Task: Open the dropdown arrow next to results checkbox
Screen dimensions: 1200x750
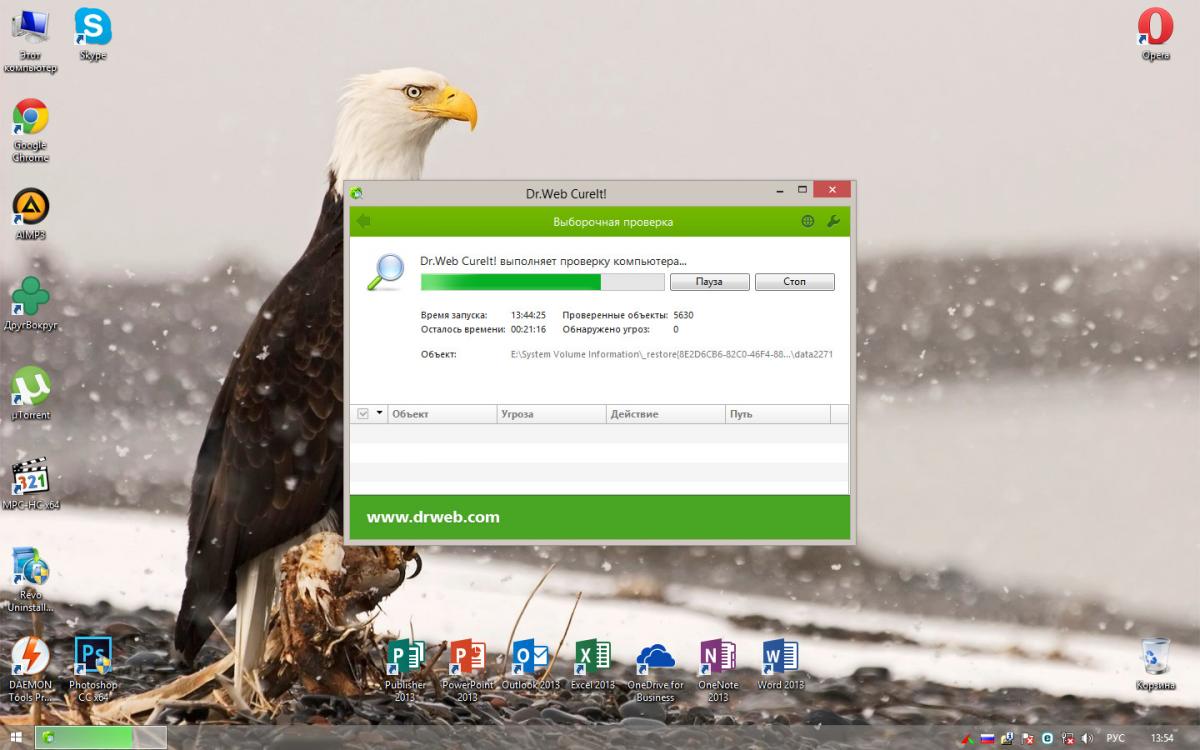Action: [x=379, y=414]
